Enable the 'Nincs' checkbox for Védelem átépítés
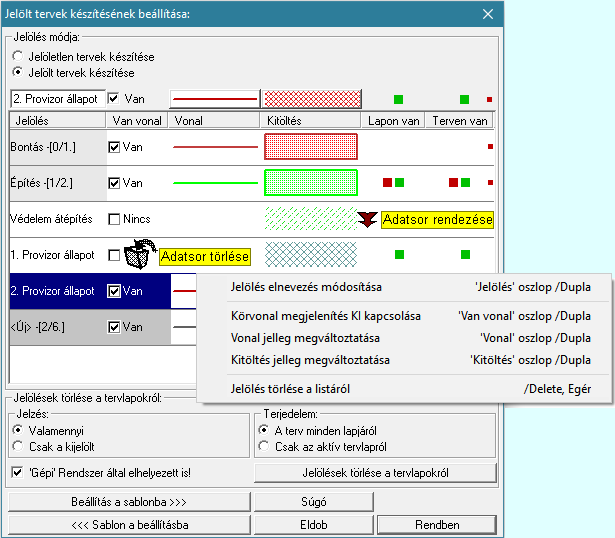This screenshot has width=615, height=538. (x=115, y=219)
